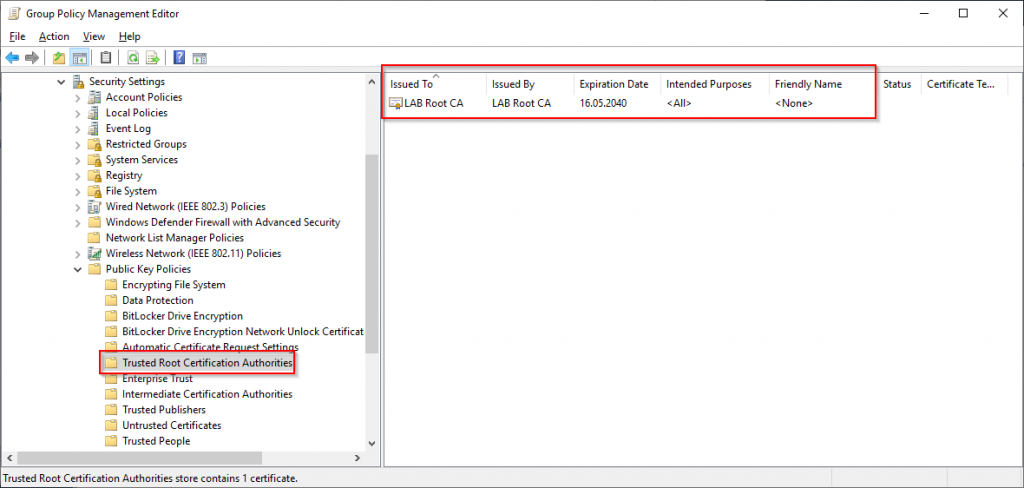Click the grey Forward arrow in toolbar
1024x488 pixels.
click(32, 58)
